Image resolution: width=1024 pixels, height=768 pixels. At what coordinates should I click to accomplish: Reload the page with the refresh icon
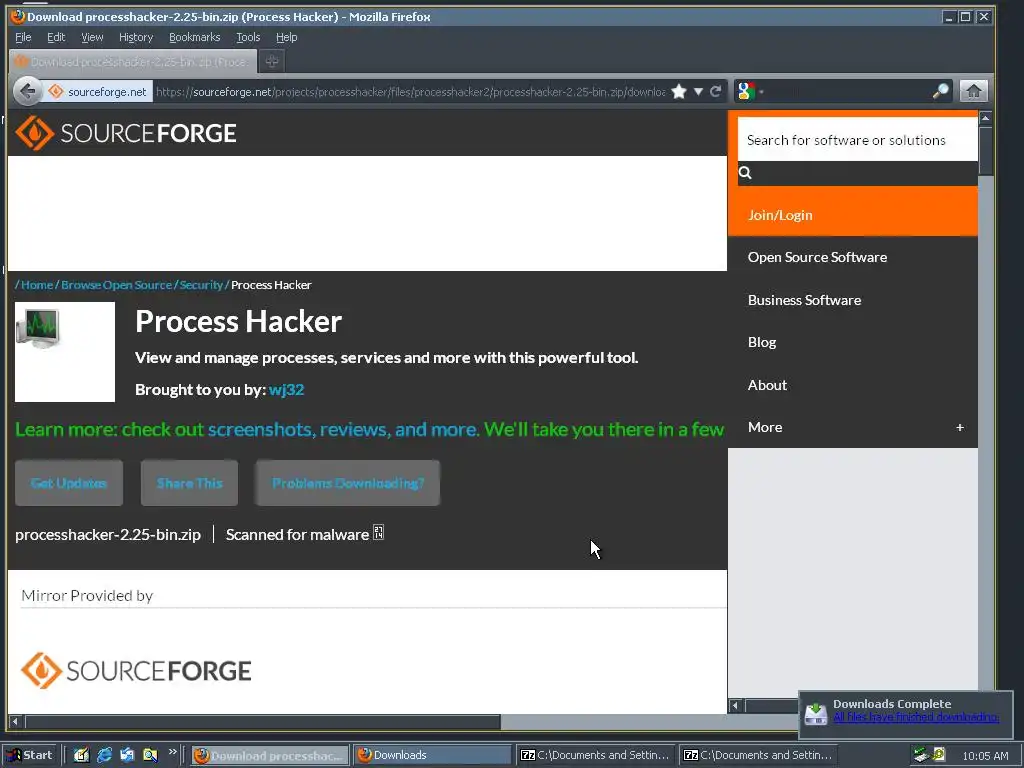pos(716,91)
